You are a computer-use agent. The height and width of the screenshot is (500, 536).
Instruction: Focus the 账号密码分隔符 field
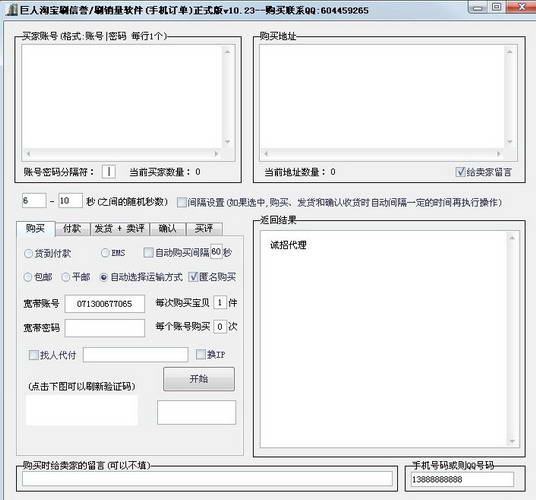click(109, 172)
